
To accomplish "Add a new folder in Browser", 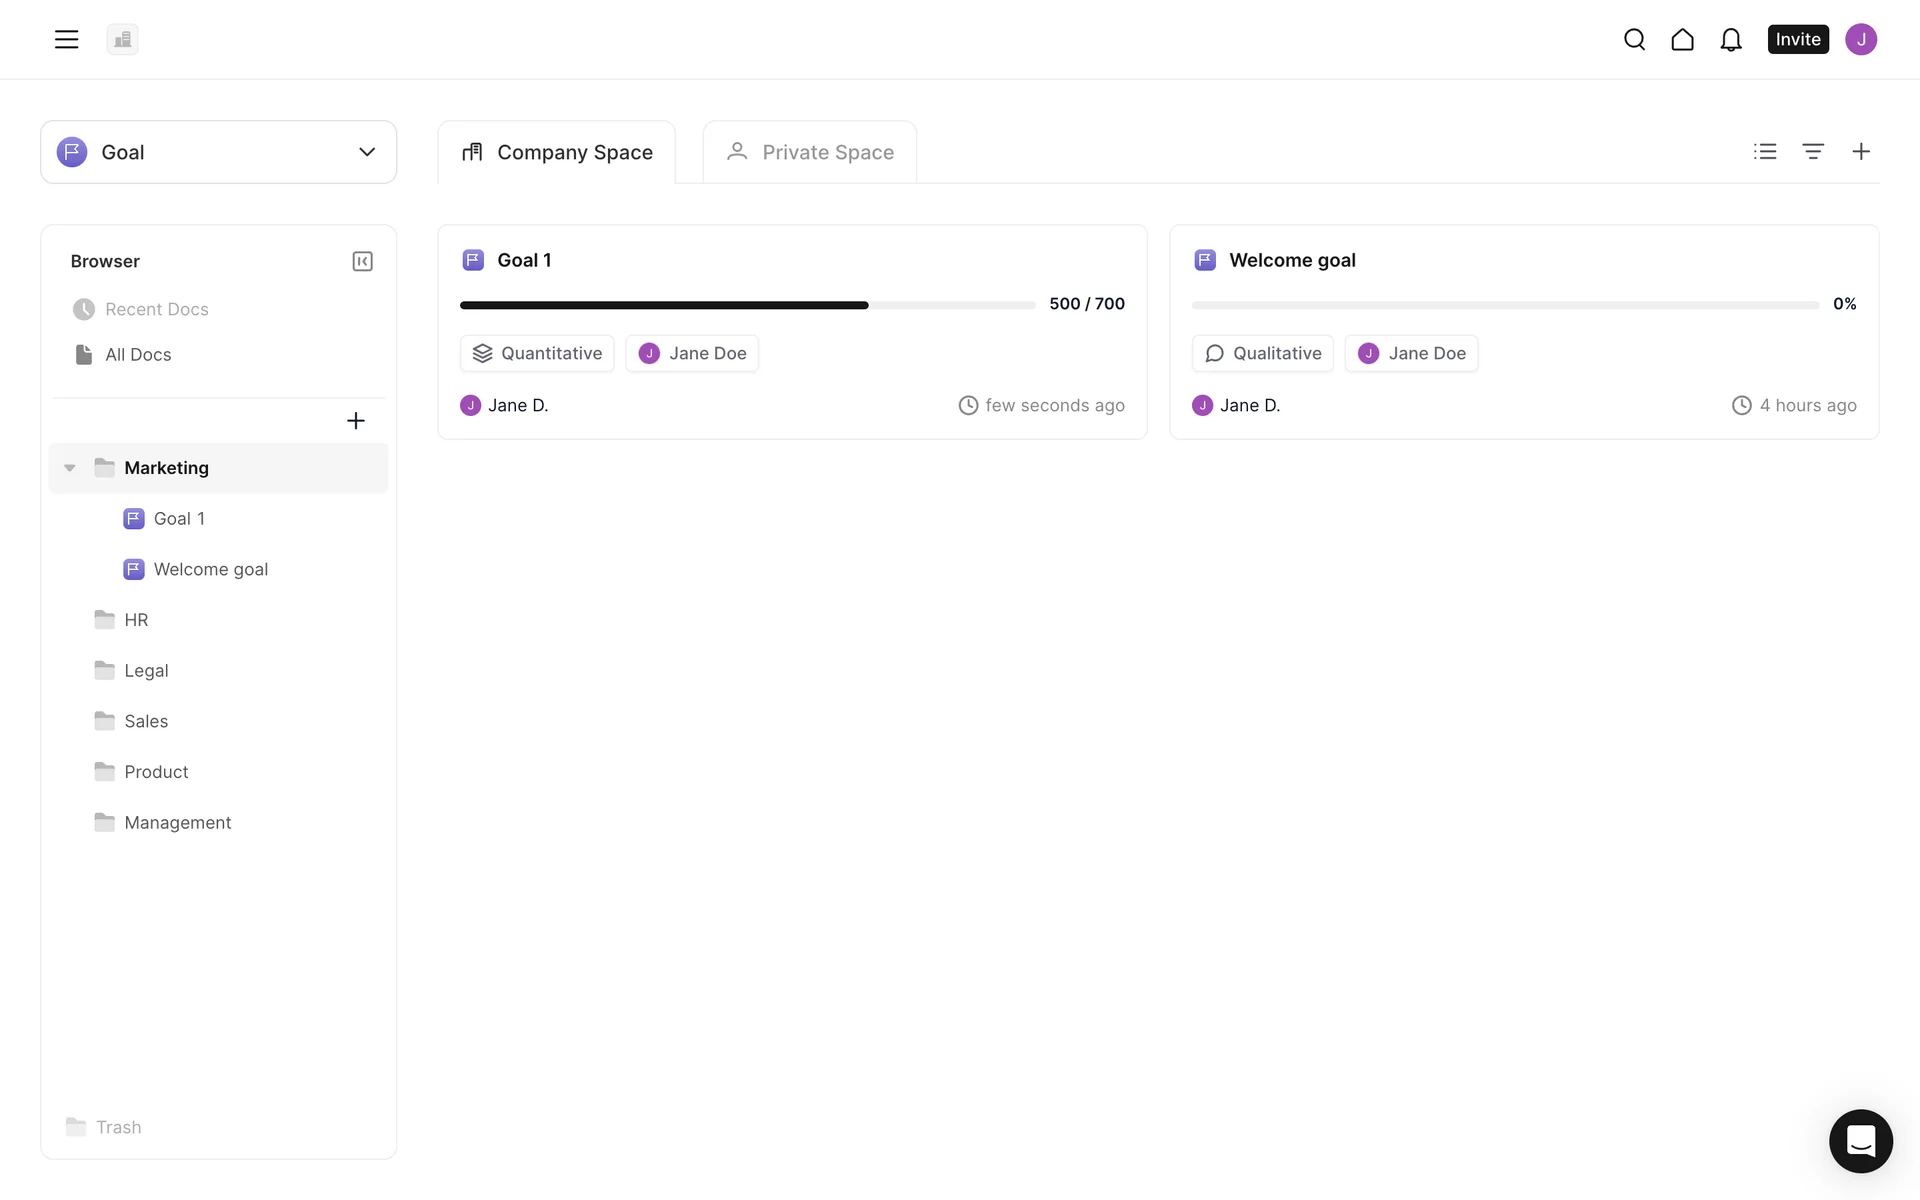I will click(x=355, y=420).
